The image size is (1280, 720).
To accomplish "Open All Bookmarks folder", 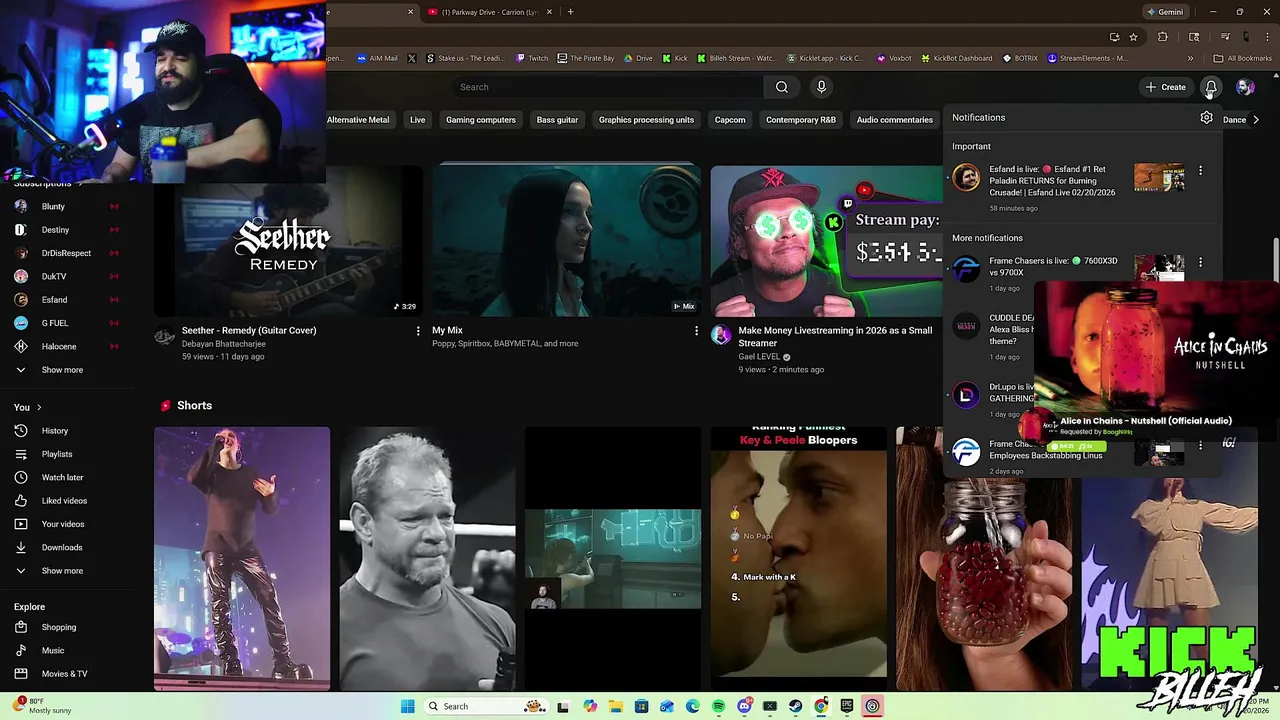I will click(x=1242, y=58).
